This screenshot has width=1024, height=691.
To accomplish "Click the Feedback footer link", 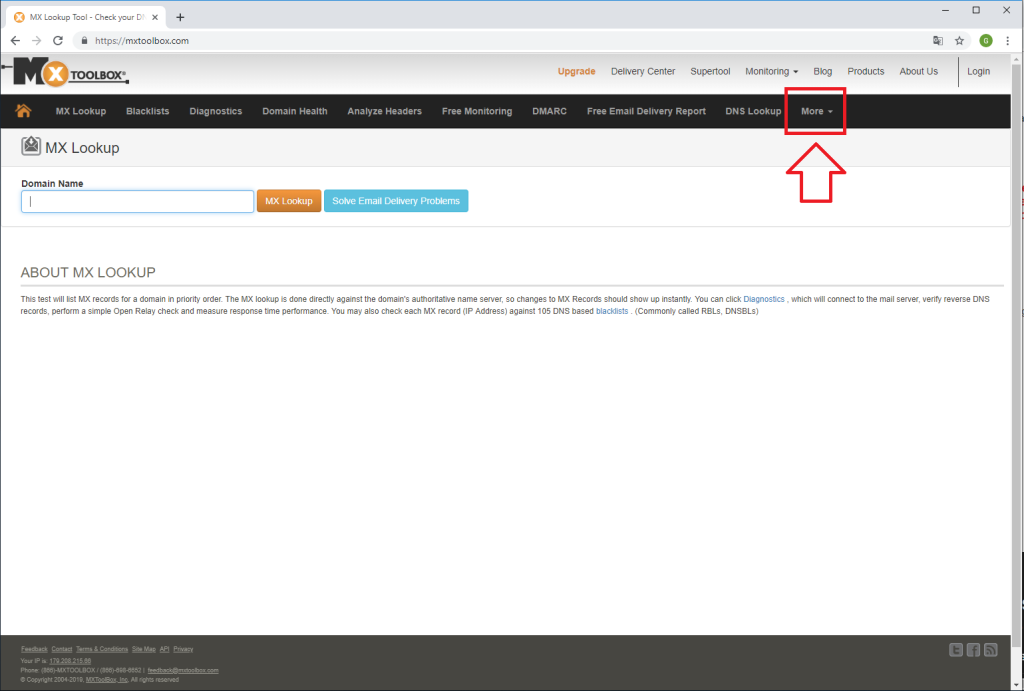I will 34,649.
